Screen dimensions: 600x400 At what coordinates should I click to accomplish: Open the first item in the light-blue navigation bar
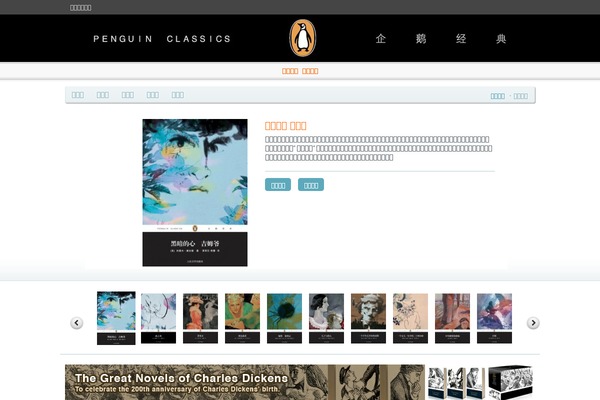click(x=78, y=95)
